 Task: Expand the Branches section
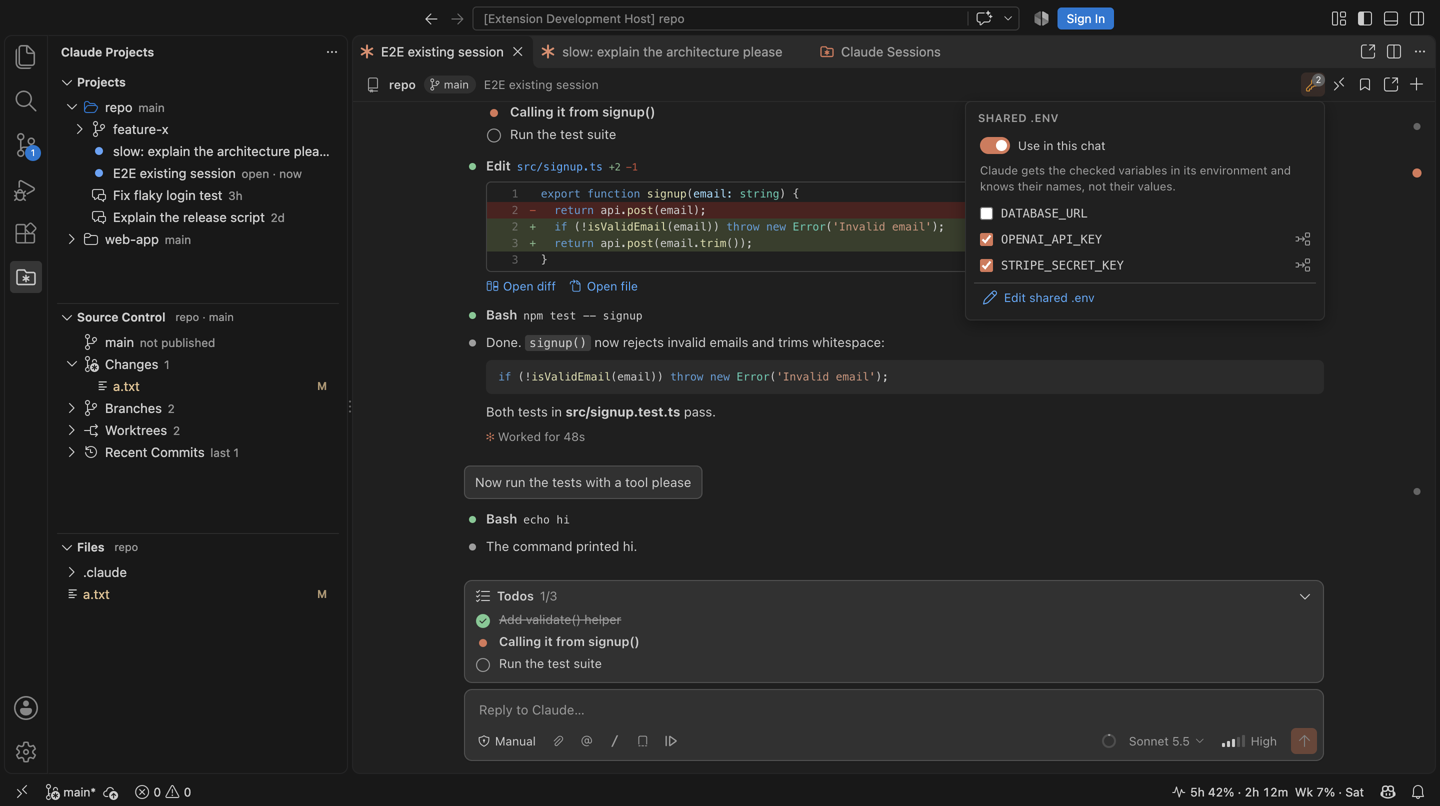tap(72, 409)
